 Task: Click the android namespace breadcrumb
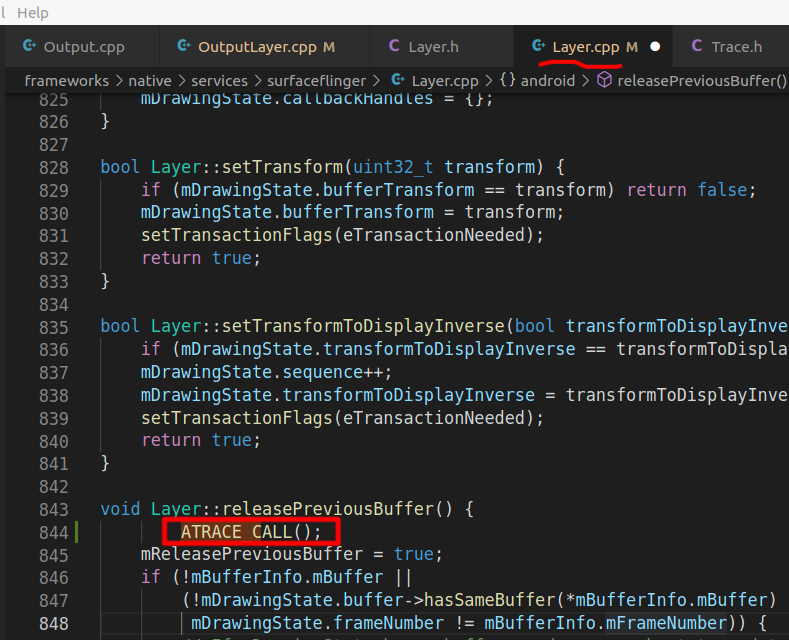point(547,81)
